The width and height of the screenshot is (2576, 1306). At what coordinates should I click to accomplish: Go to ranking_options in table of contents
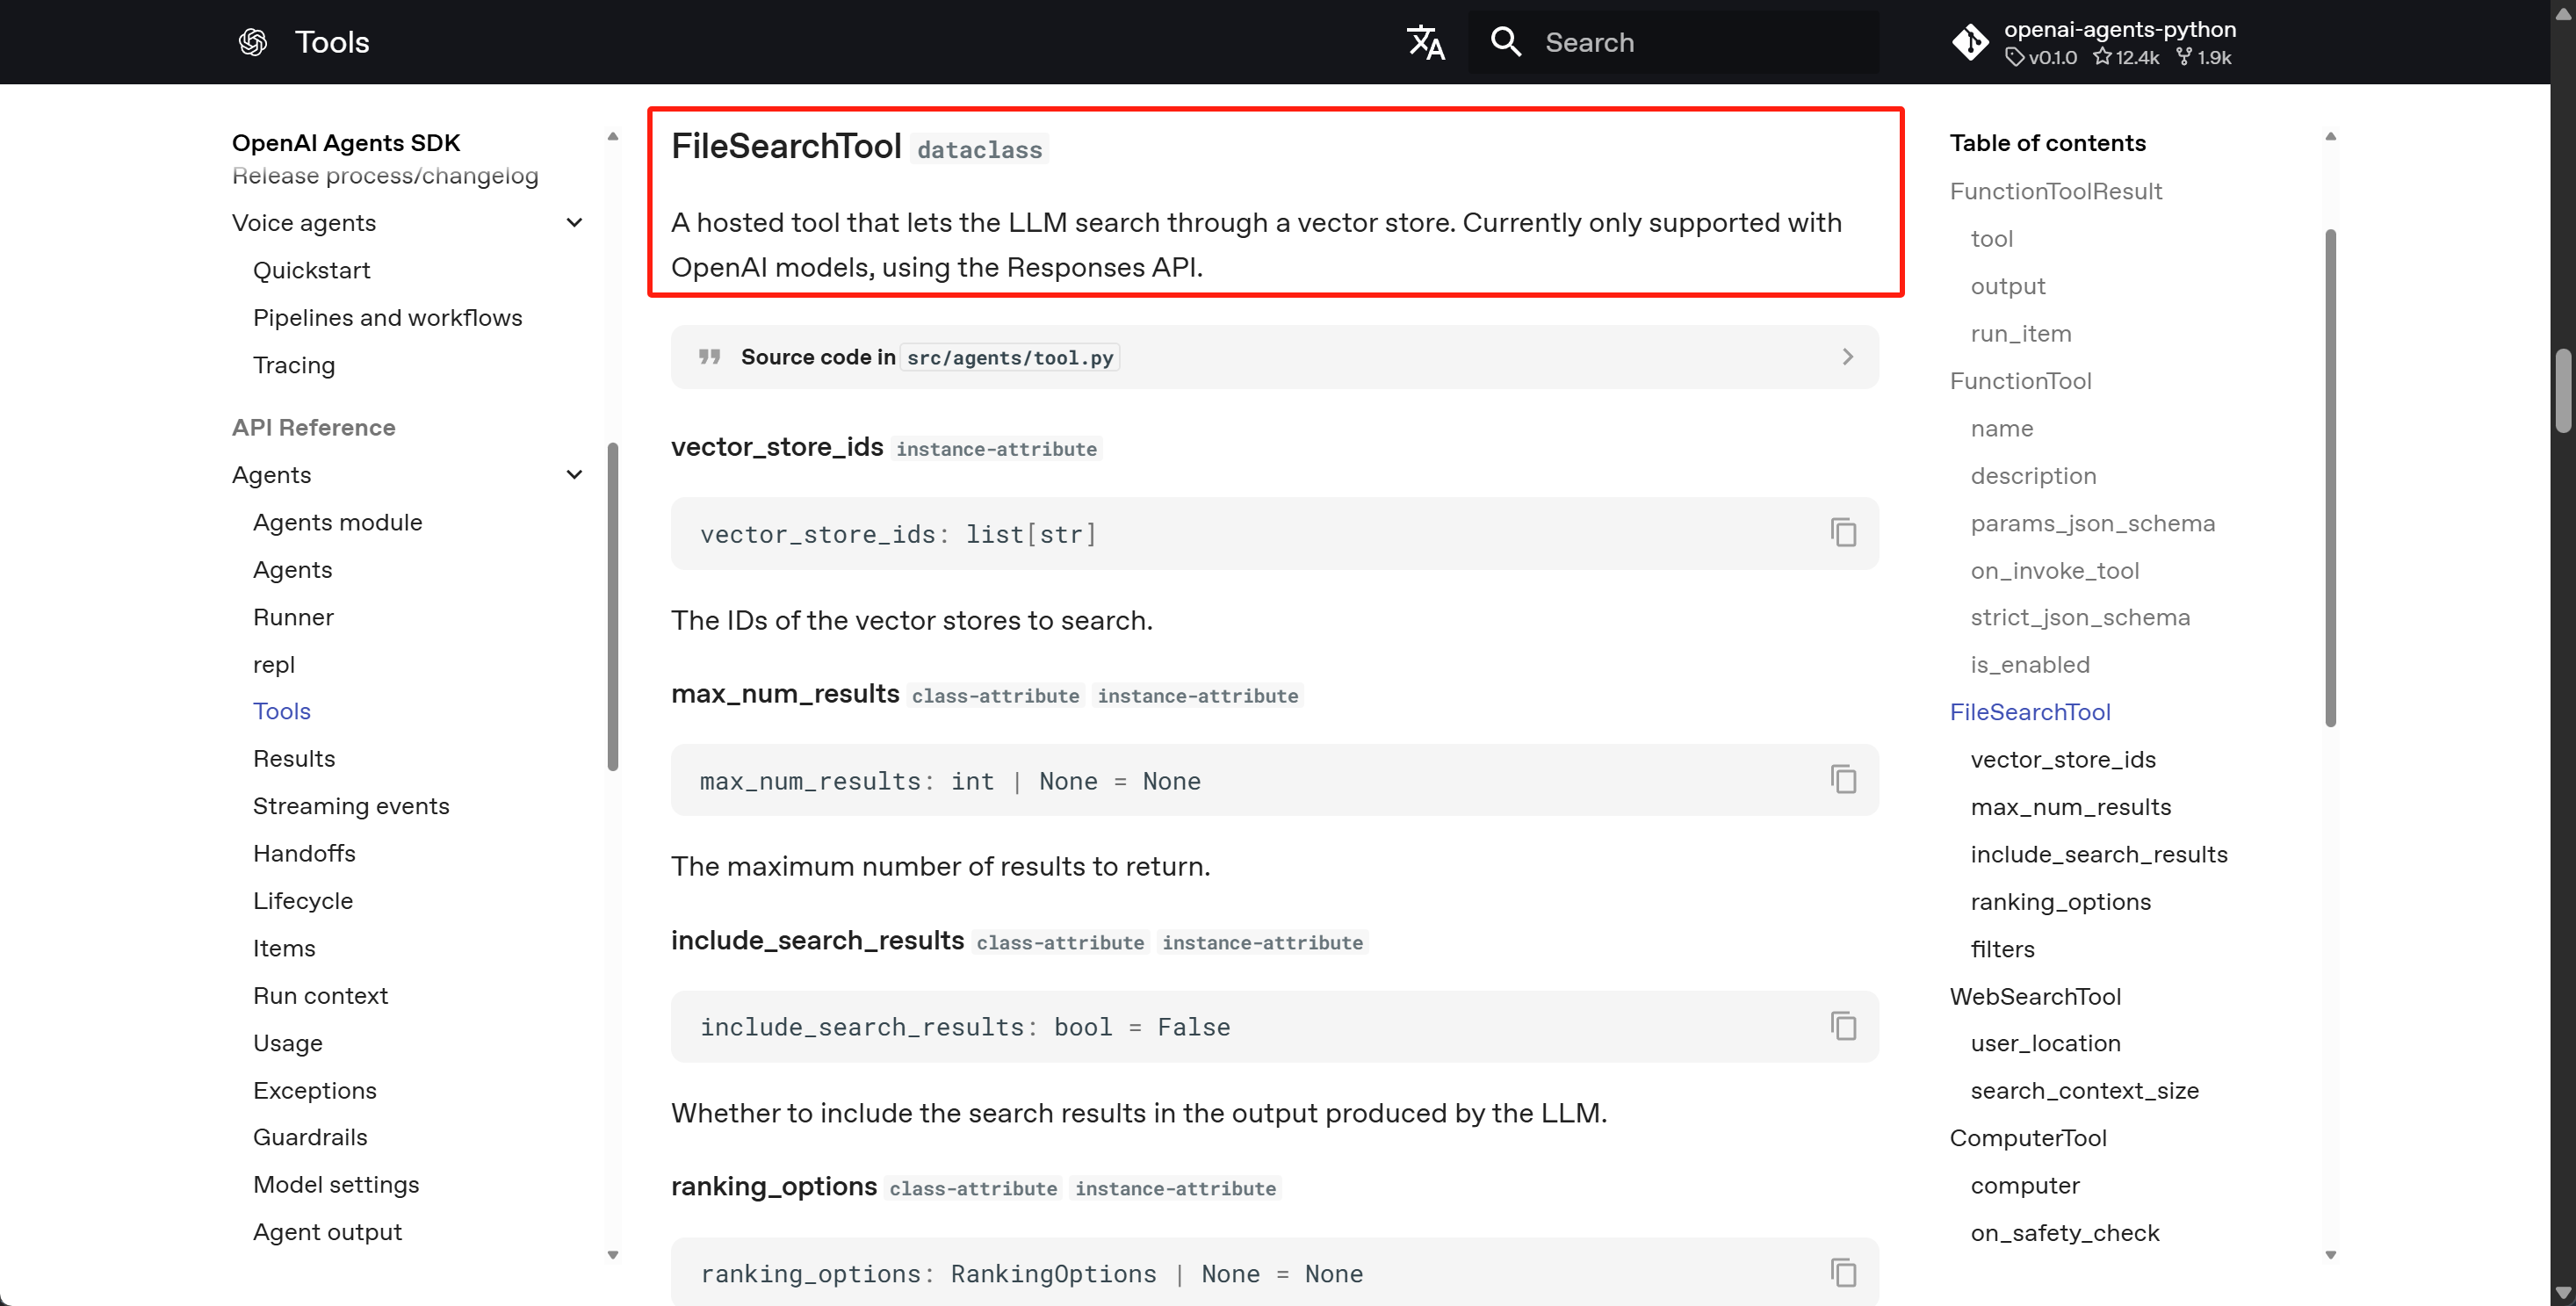click(2060, 902)
